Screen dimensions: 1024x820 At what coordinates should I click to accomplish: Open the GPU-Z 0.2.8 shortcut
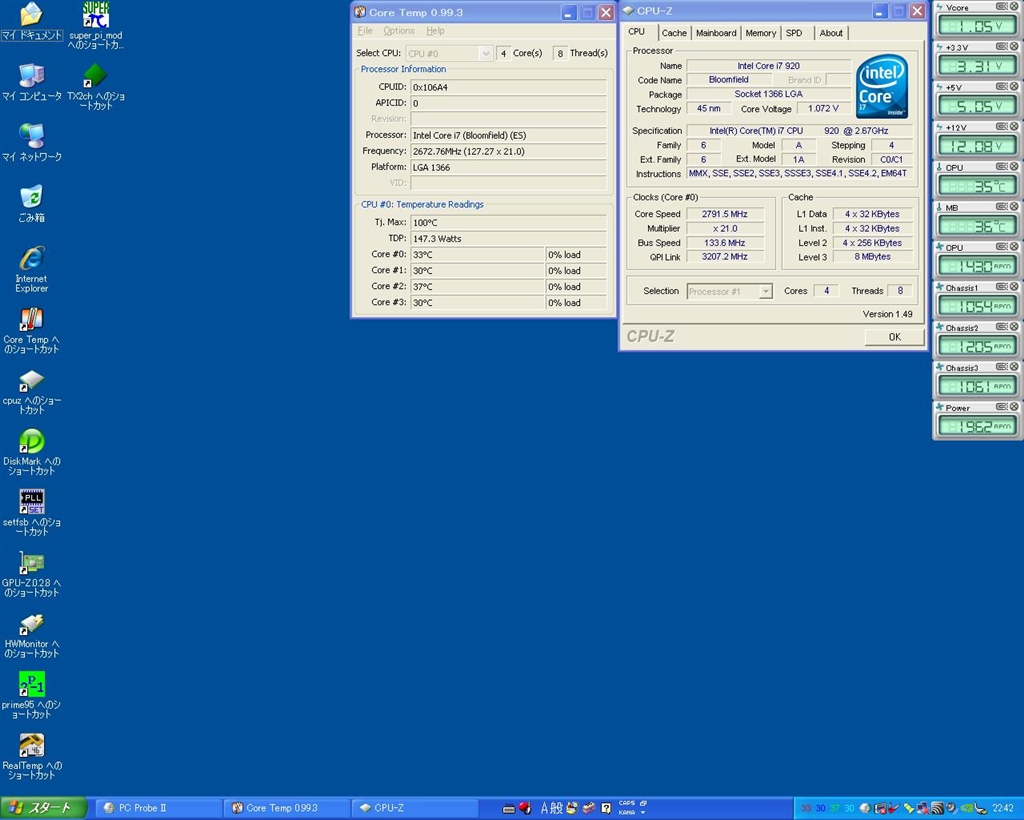pos(31,563)
